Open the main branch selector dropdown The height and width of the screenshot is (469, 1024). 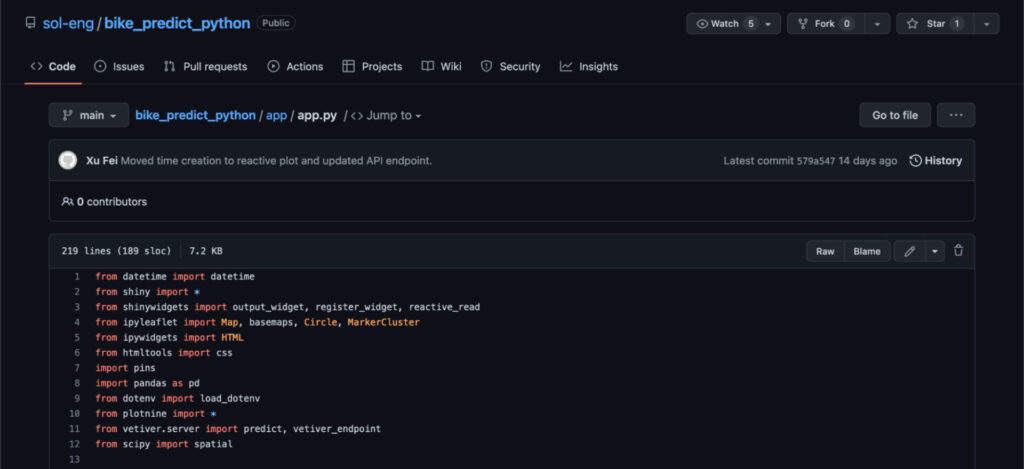point(89,115)
